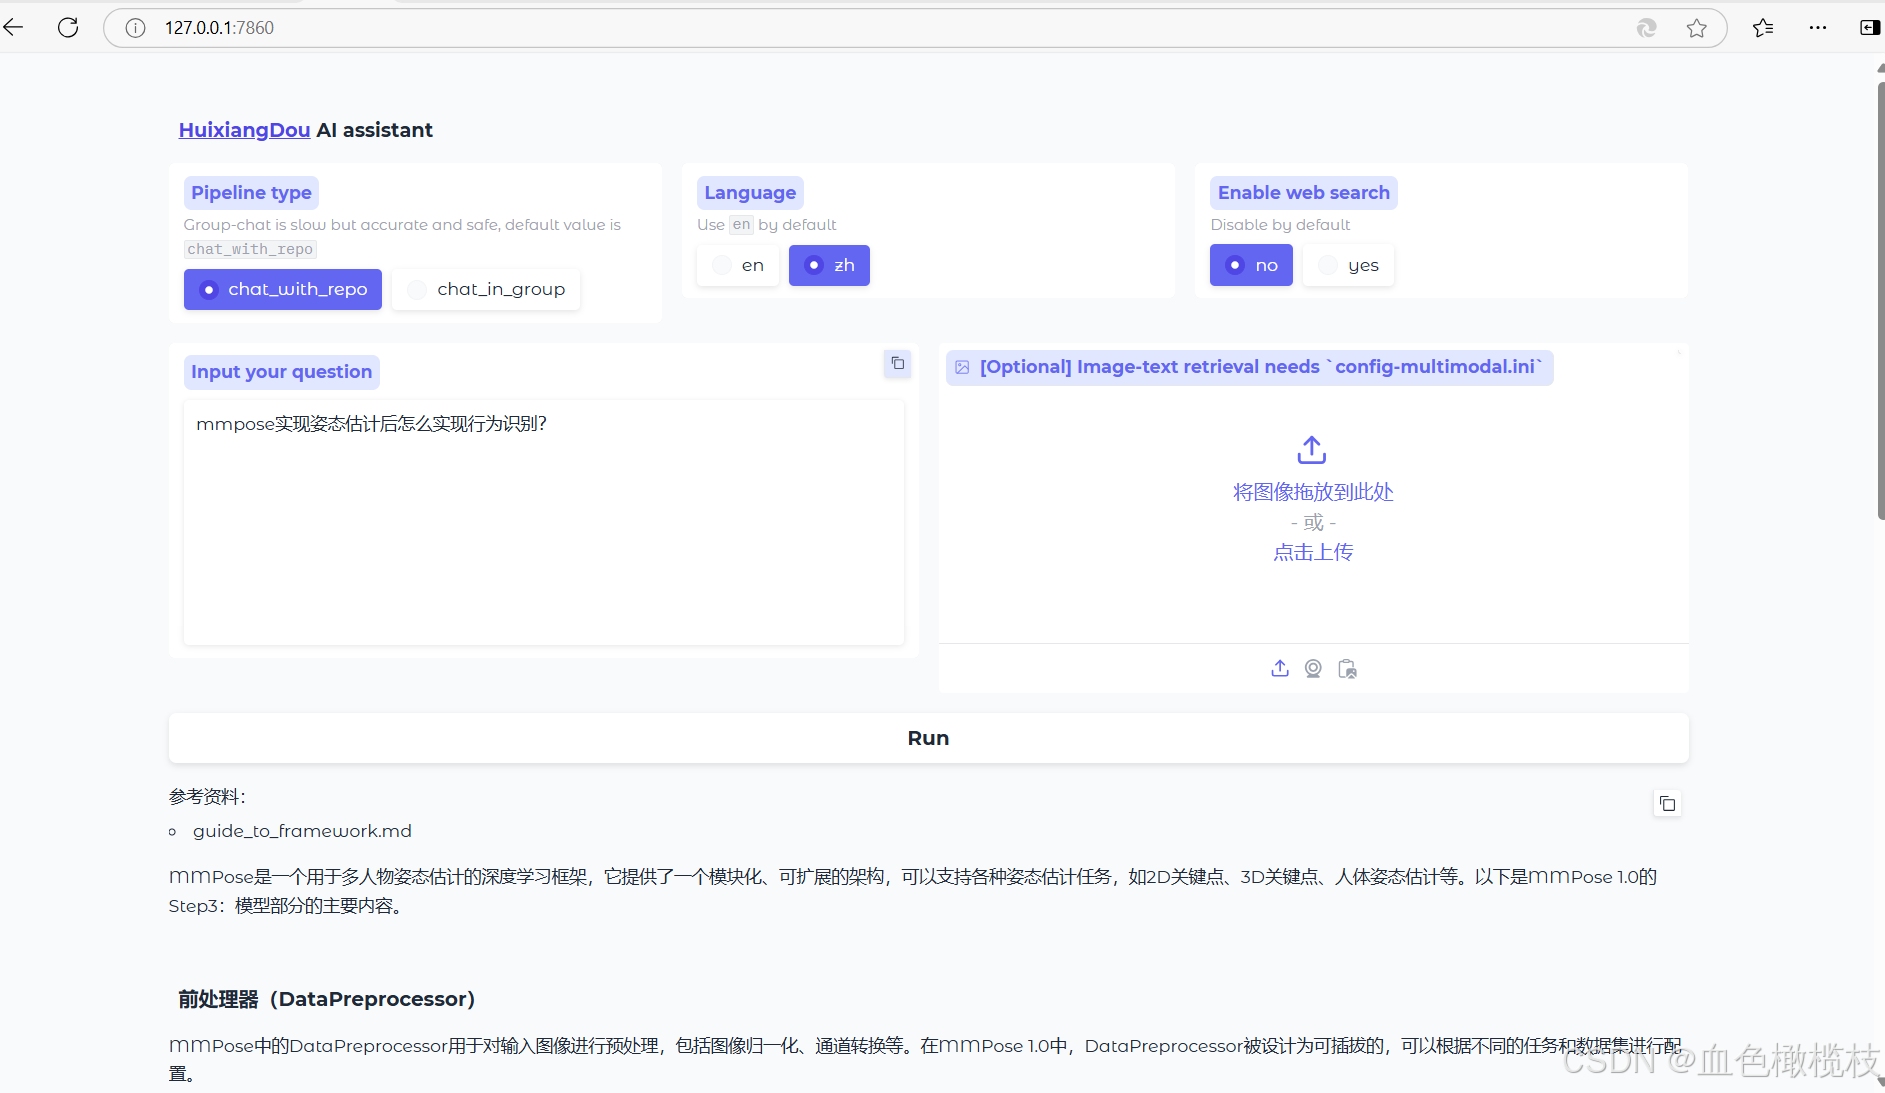Click 点击上传 to upload image
Image resolution: width=1885 pixels, height=1093 pixels.
(x=1313, y=552)
